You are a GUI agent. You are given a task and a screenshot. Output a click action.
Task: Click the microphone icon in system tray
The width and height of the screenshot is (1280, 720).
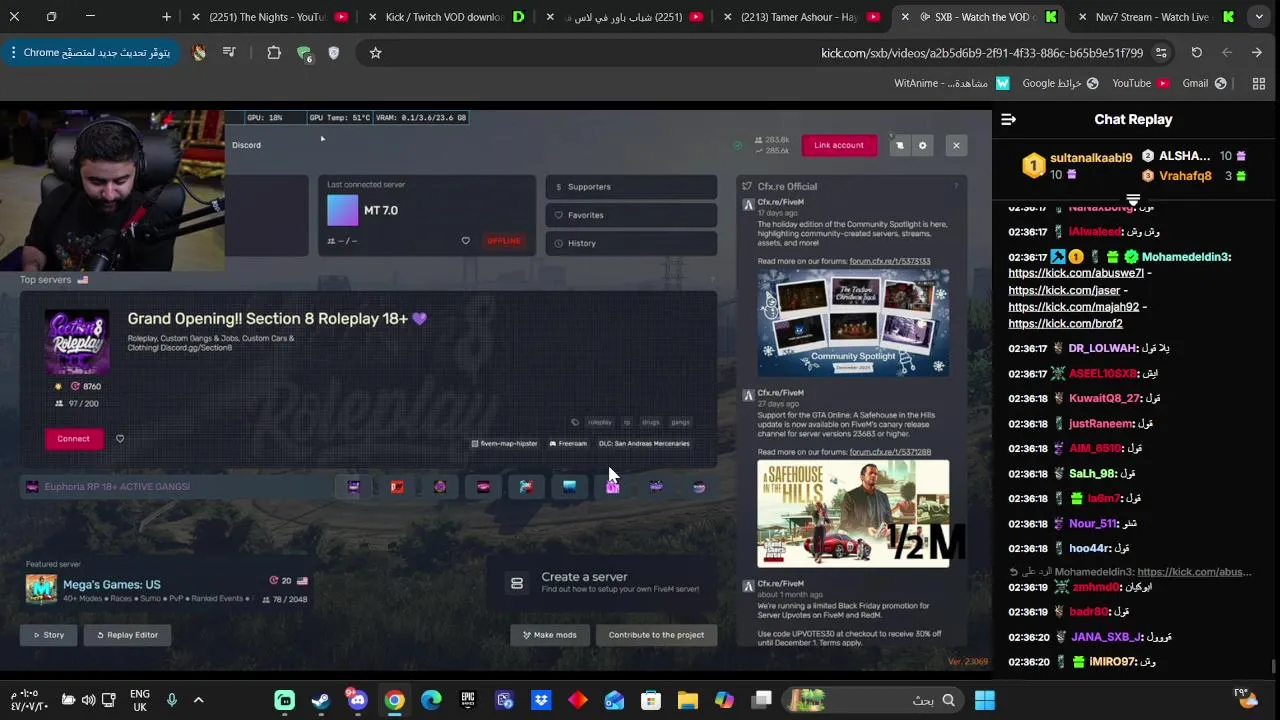click(x=172, y=700)
